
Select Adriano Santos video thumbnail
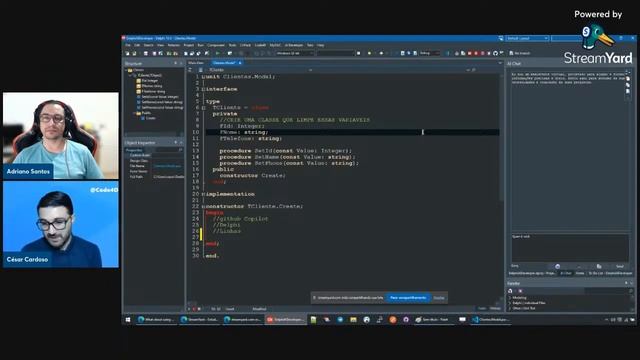tap(61, 136)
